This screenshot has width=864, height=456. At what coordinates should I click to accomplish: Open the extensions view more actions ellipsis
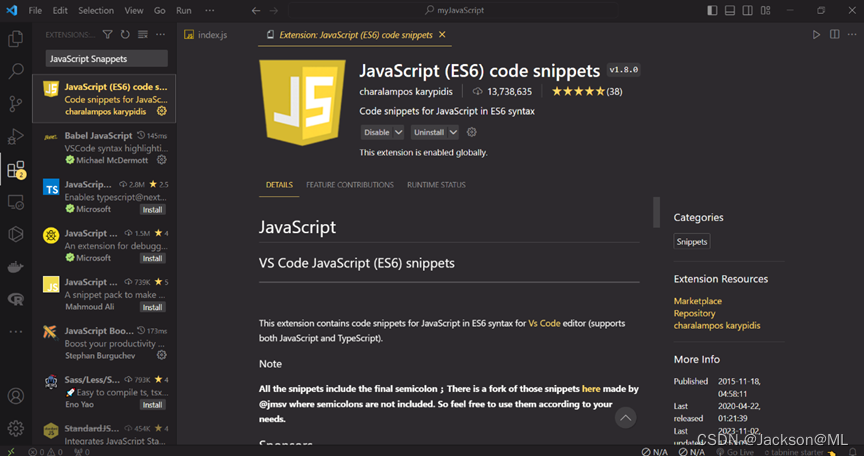[x=158, y=35]
